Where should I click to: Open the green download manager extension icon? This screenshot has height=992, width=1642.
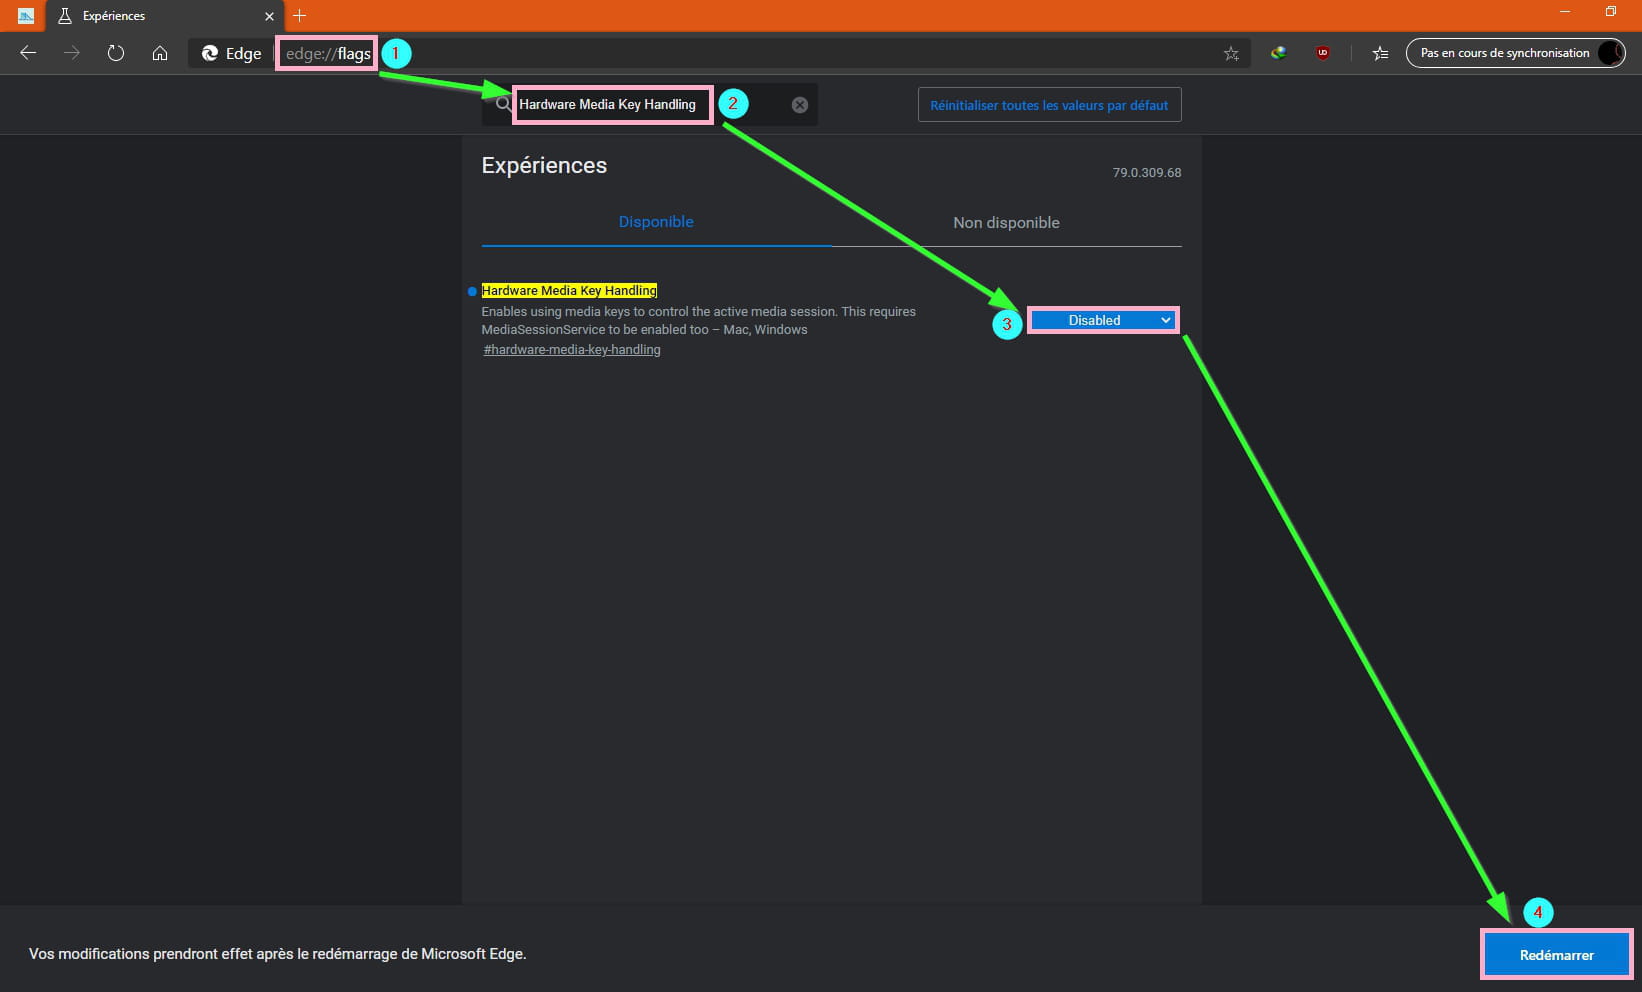[1278, 53]
